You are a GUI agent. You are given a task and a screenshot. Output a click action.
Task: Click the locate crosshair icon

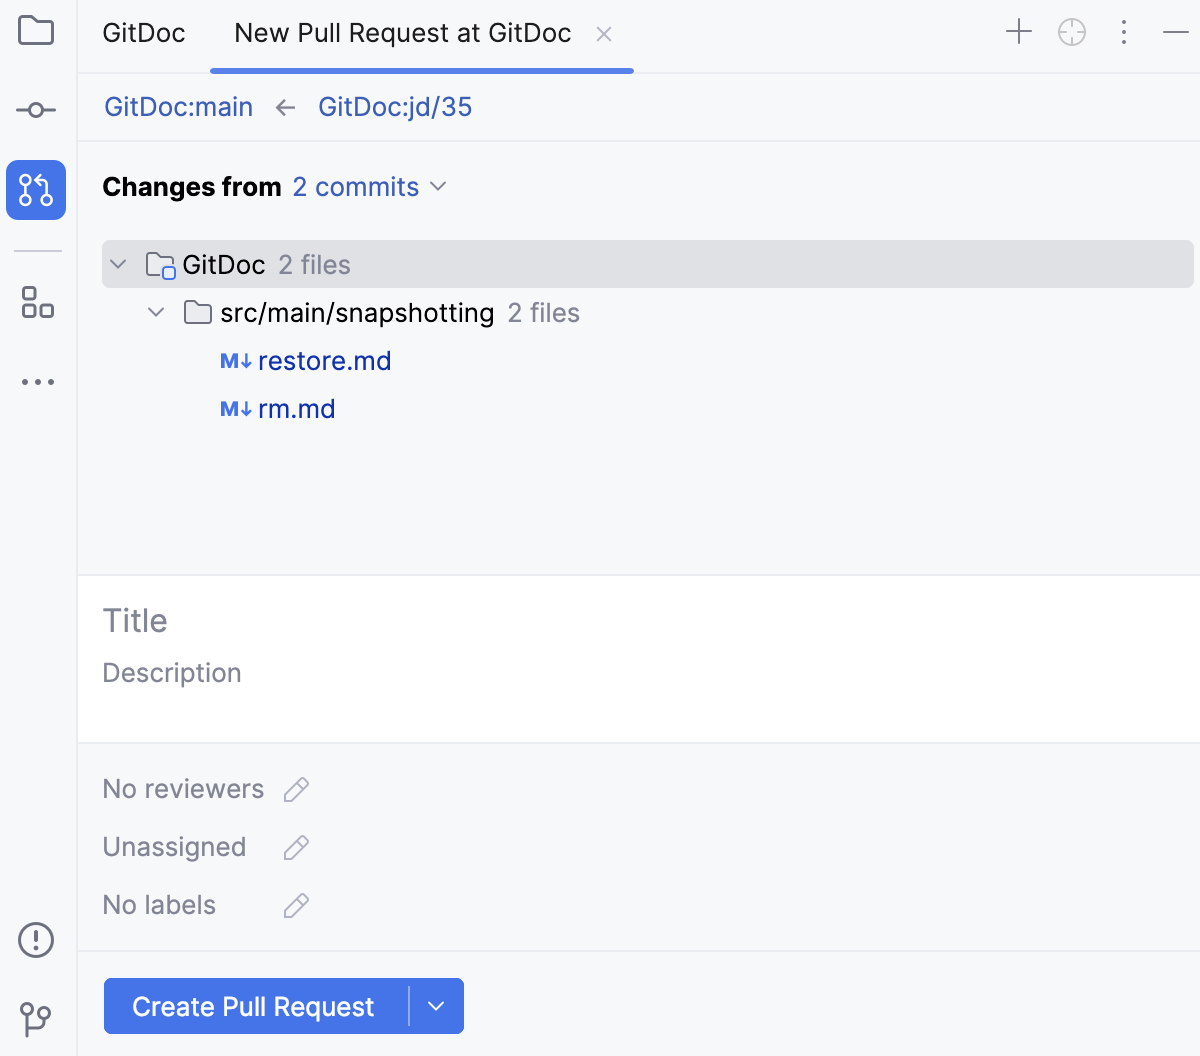1071,31
